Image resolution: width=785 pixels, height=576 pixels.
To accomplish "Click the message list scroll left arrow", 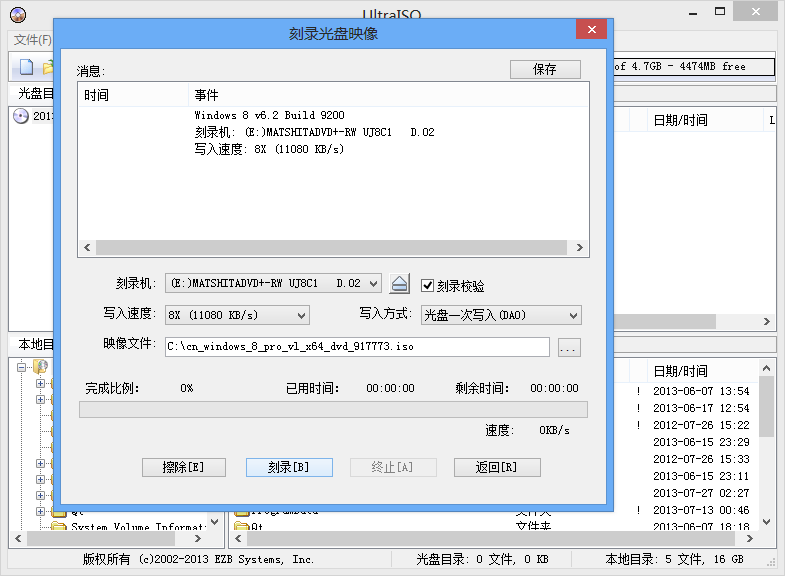I will click(x=87, y=247).
